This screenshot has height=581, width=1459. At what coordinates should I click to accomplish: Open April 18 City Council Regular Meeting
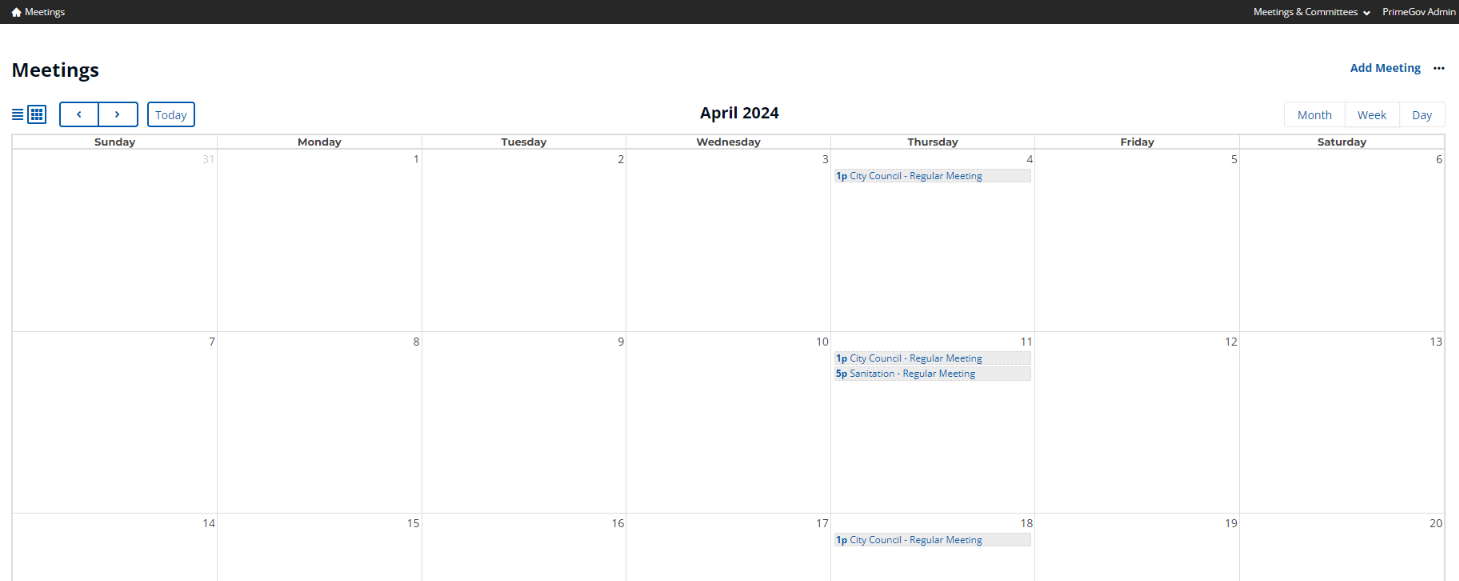pyautogui.click(x=932, y=540)
